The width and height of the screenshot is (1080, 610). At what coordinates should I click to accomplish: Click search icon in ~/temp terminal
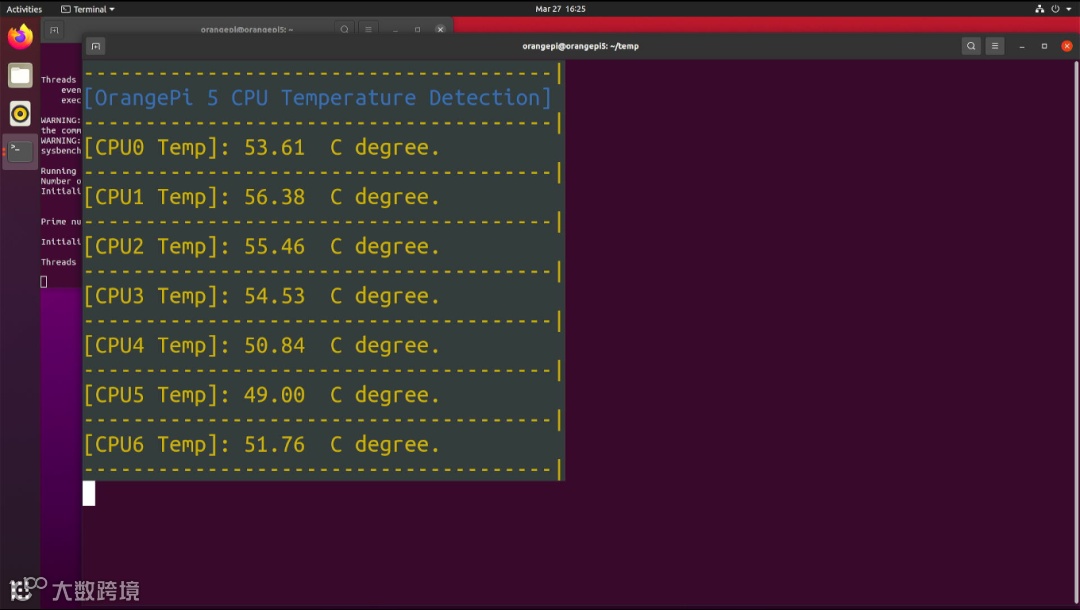pyautogui.click(x=971, y=46)
